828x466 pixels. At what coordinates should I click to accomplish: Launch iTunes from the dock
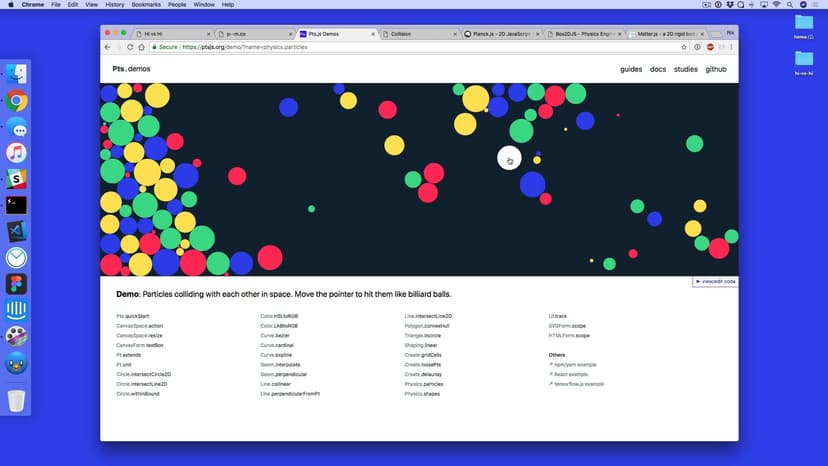point(16,153)
